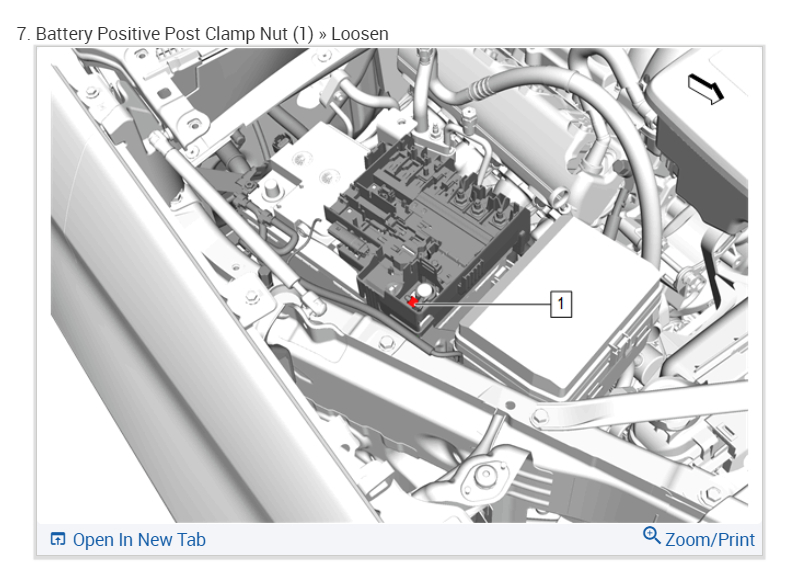Click the callout leader line
The image size is (795, 576).
pos(485,304)
